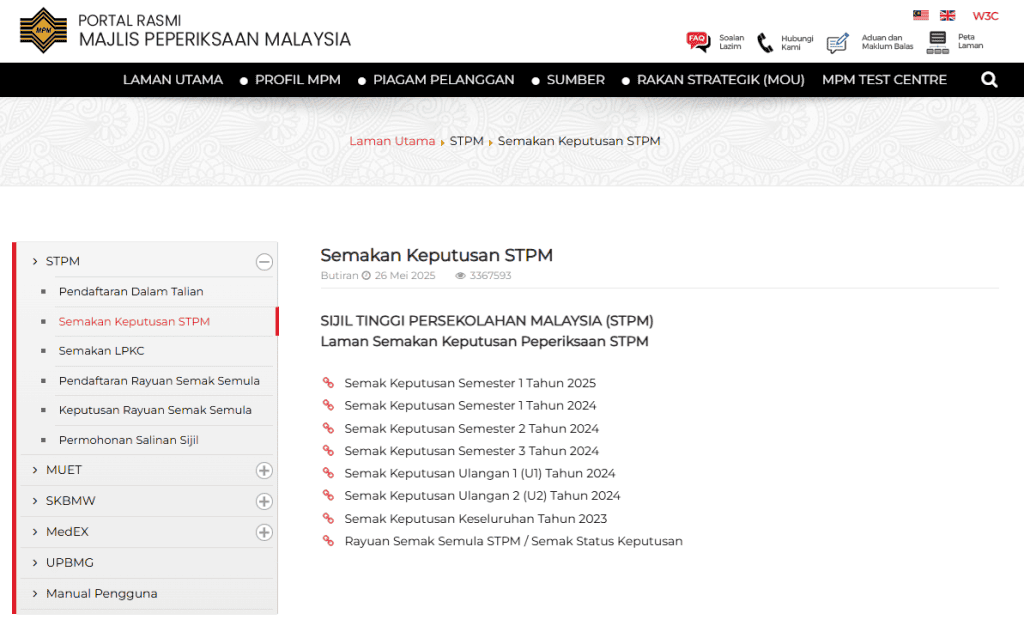Select MedEX in the sidebar menu
The image size is (1024, 644).
tap(67, 532)
